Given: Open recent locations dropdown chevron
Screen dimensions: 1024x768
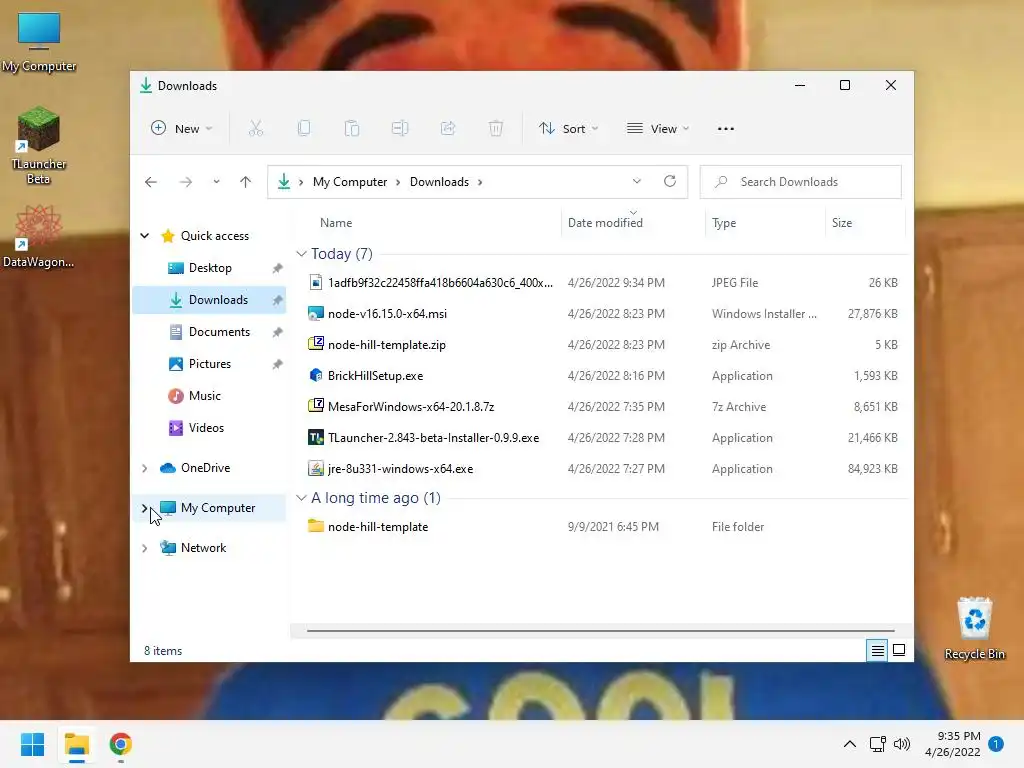Looking at the screenshot, I should [216, 182].
